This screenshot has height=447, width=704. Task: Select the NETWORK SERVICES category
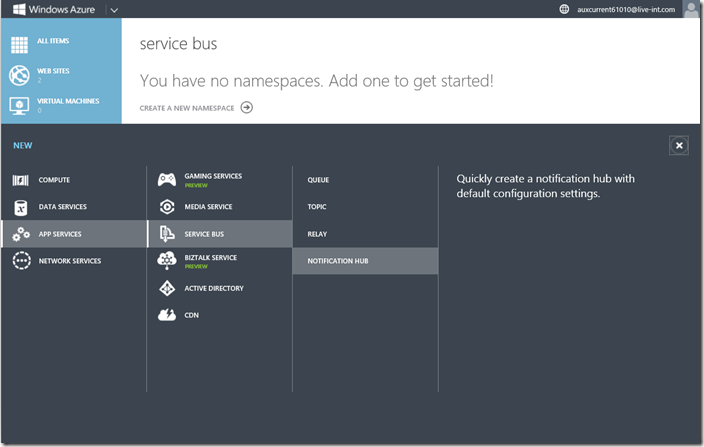click(70, 261)
